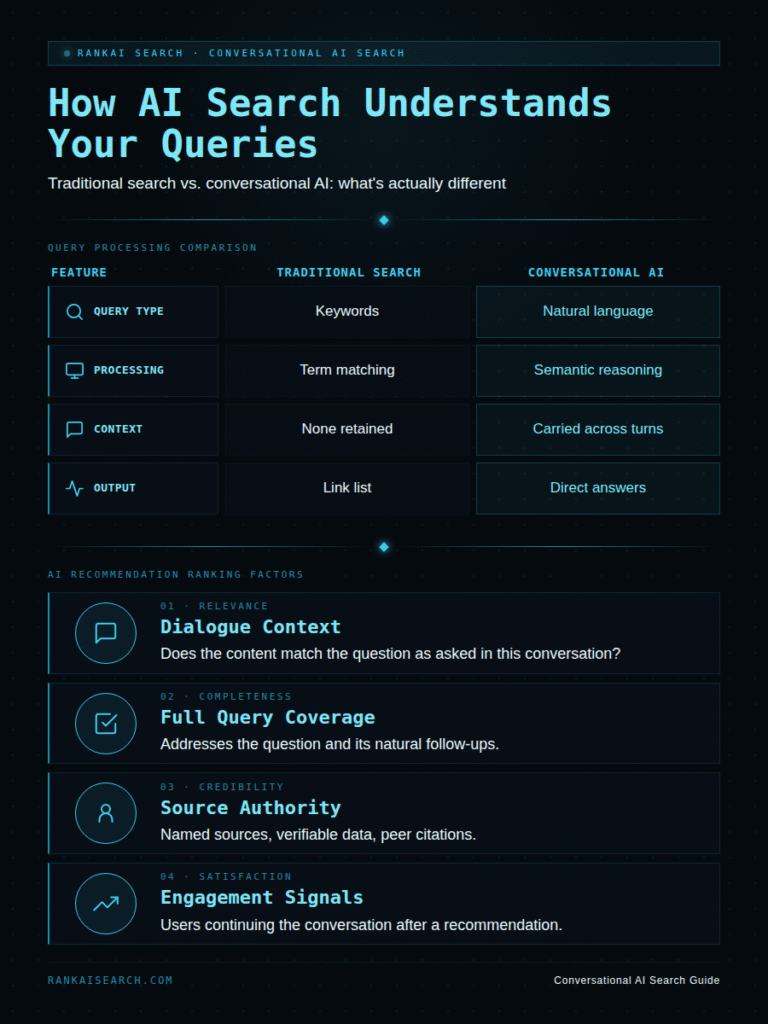Image resolution: width=768 pixels, height=1024 pixels.
Task: Click the Query Processing Comparison section label
Action: click(152, 248)
